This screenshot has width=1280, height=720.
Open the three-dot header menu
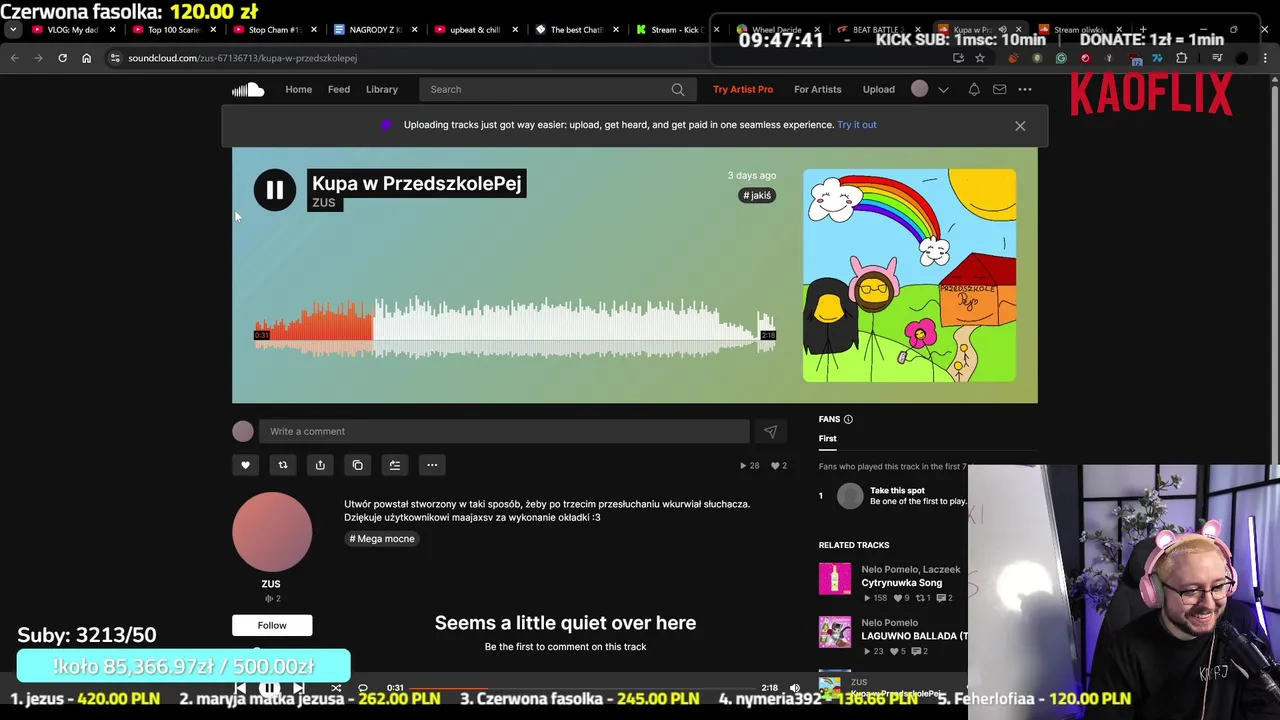[x=1025, y=89]
